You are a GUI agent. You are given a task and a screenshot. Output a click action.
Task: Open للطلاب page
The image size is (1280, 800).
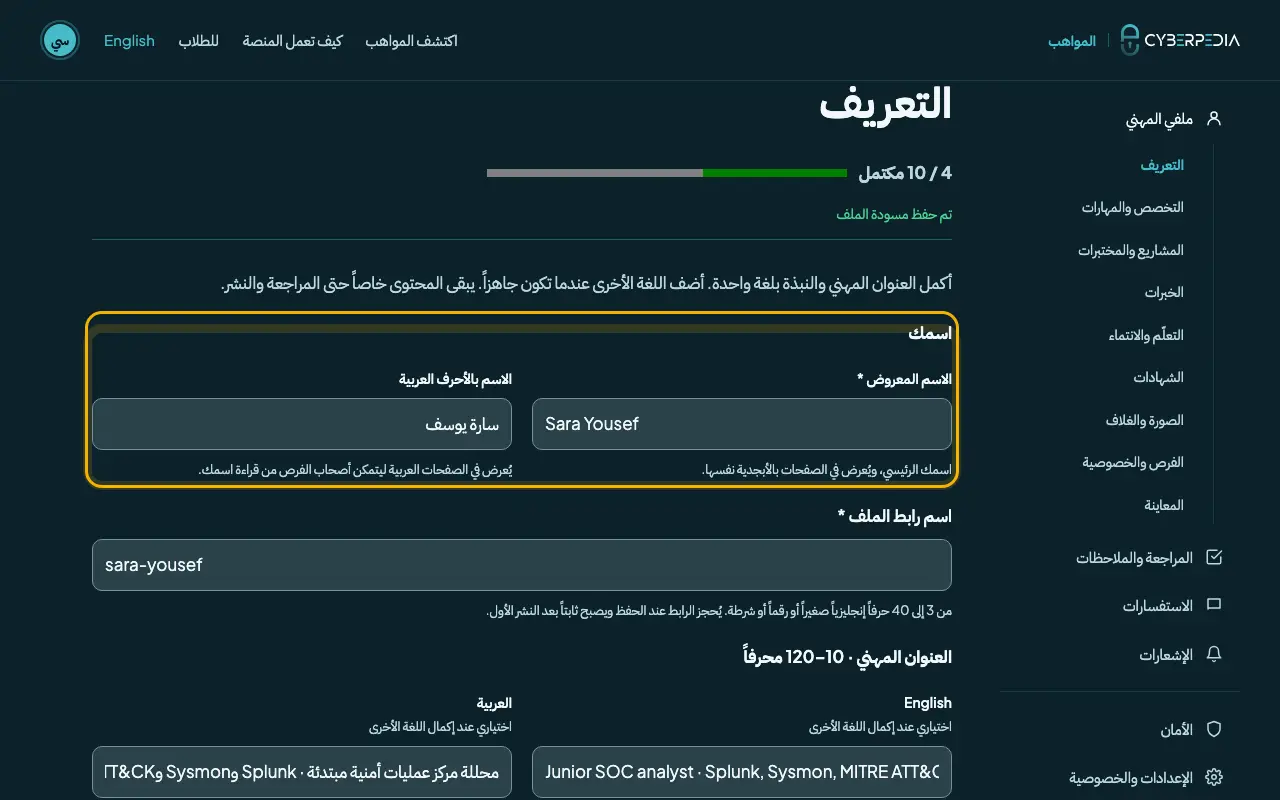coord(199,41)
